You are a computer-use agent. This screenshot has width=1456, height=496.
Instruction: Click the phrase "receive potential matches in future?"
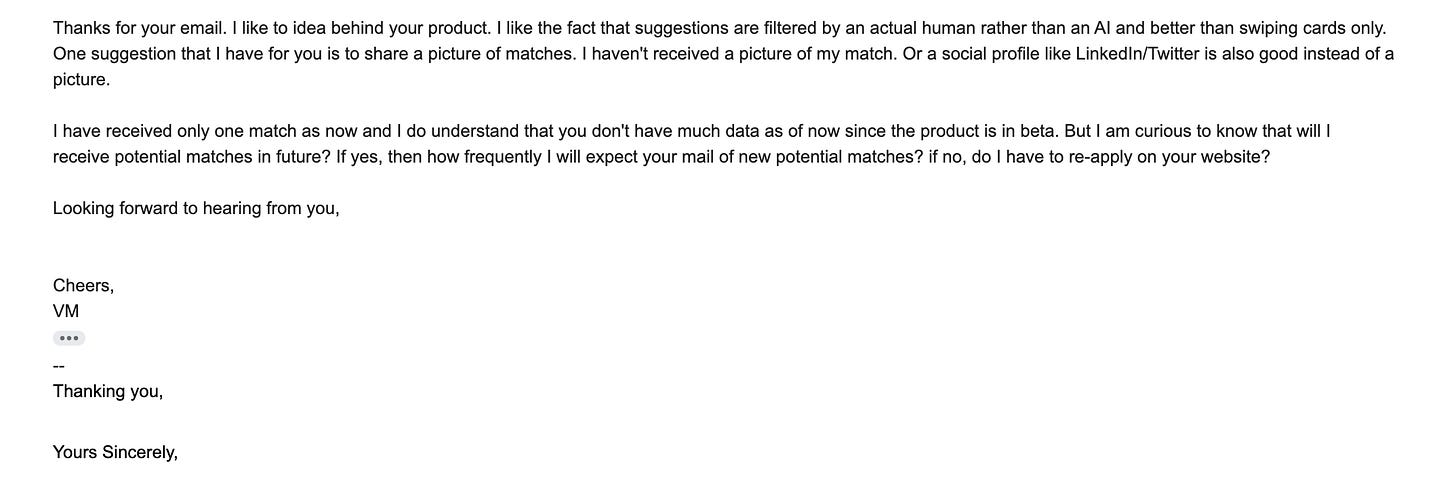[x=192, y=157]
